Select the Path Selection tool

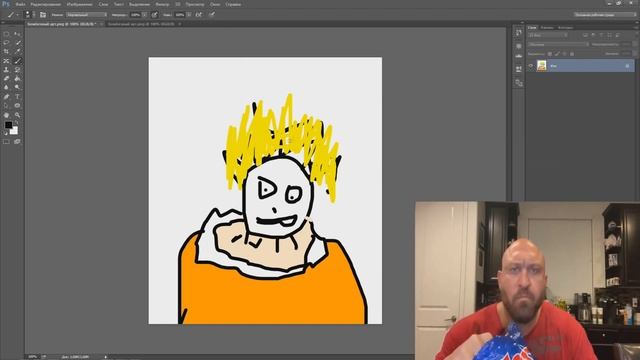pyautogui.click(x=6, y=106)
